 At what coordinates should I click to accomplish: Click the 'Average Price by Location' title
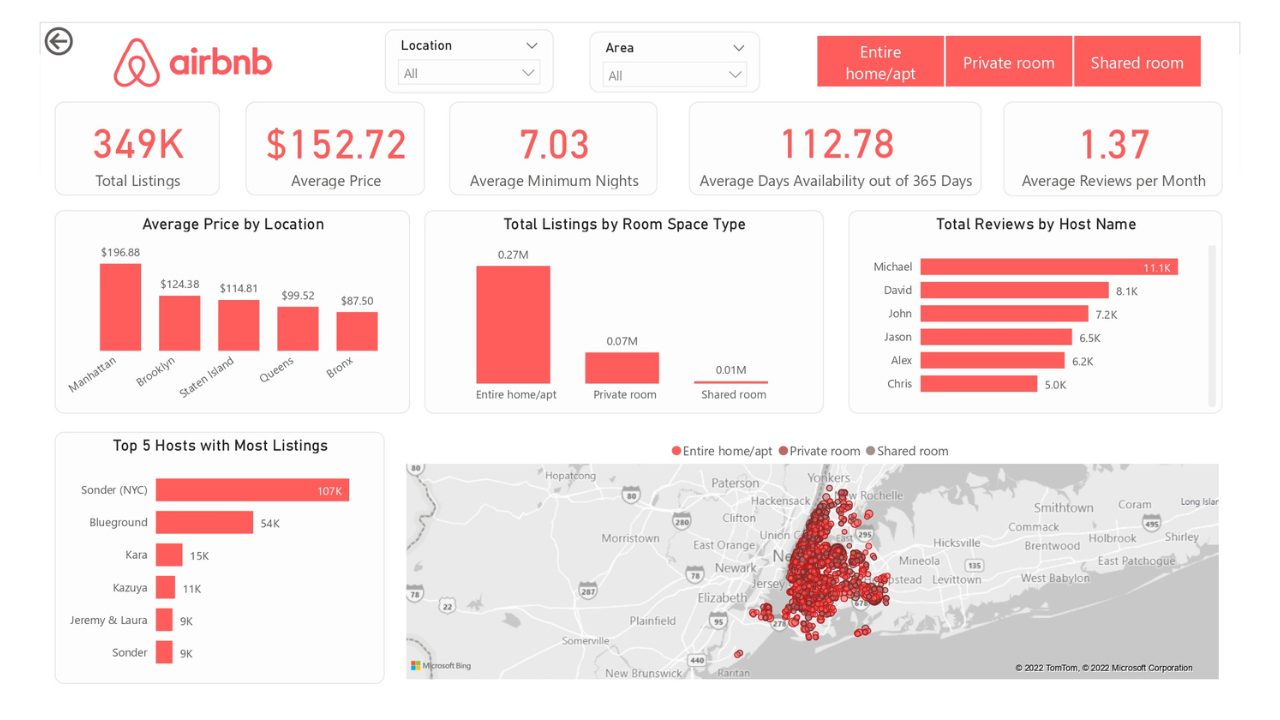[233, 225]
